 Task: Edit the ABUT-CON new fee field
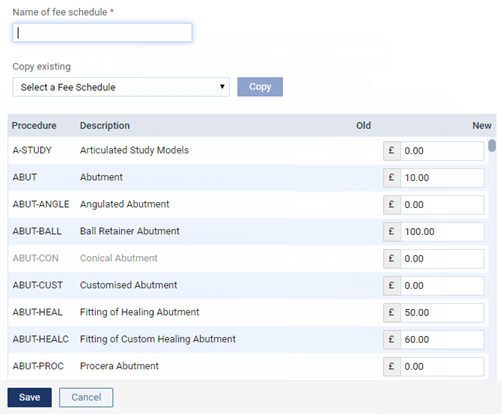coord(442,259)
